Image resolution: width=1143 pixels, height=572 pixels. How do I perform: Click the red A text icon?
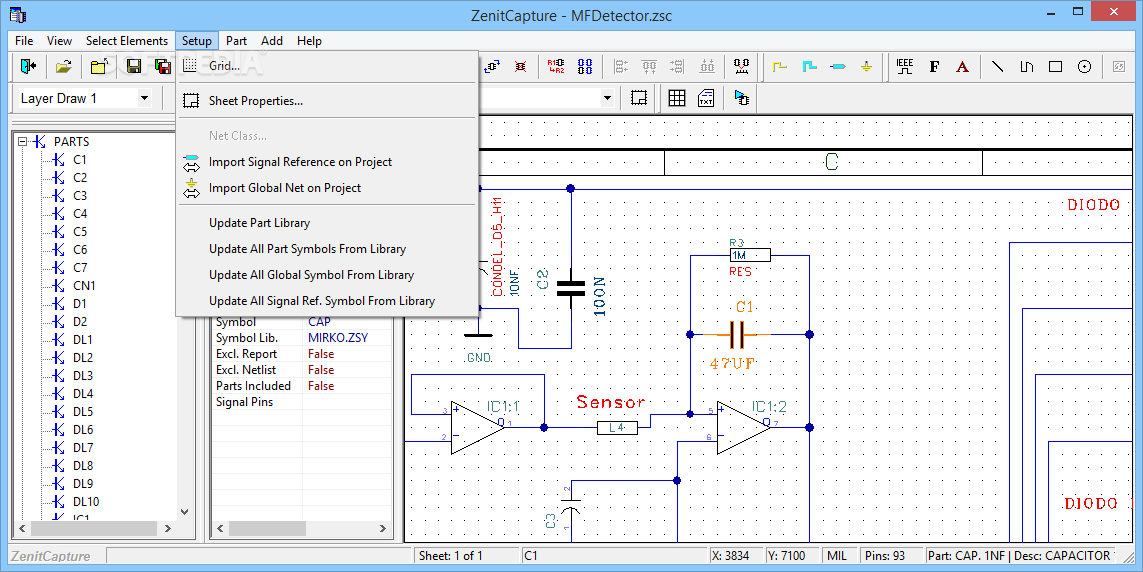tap(962, 66)
